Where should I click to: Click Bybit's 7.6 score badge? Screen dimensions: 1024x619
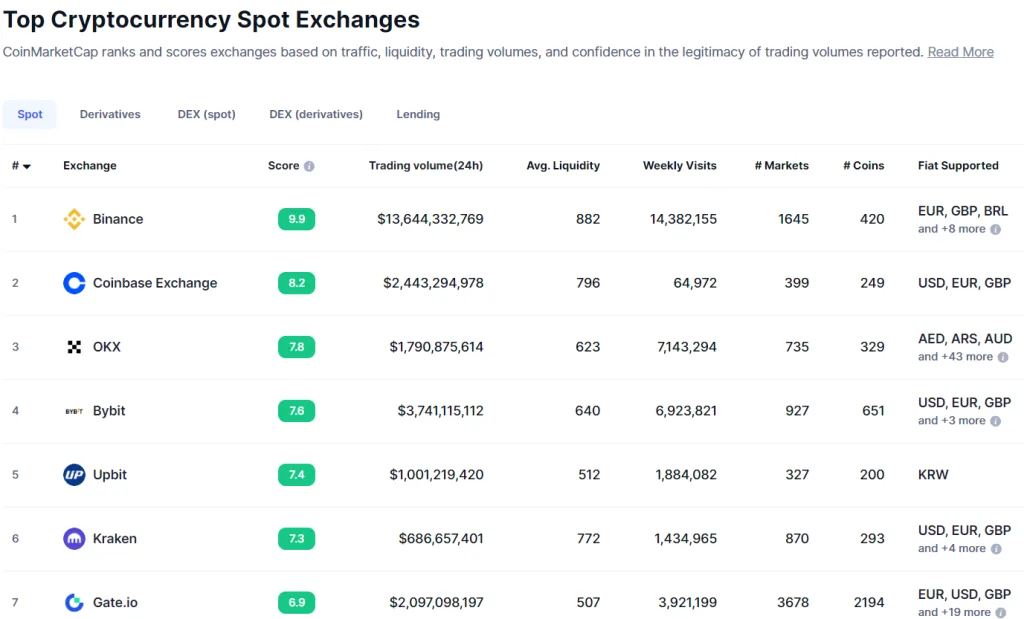(x=296, y=411)
